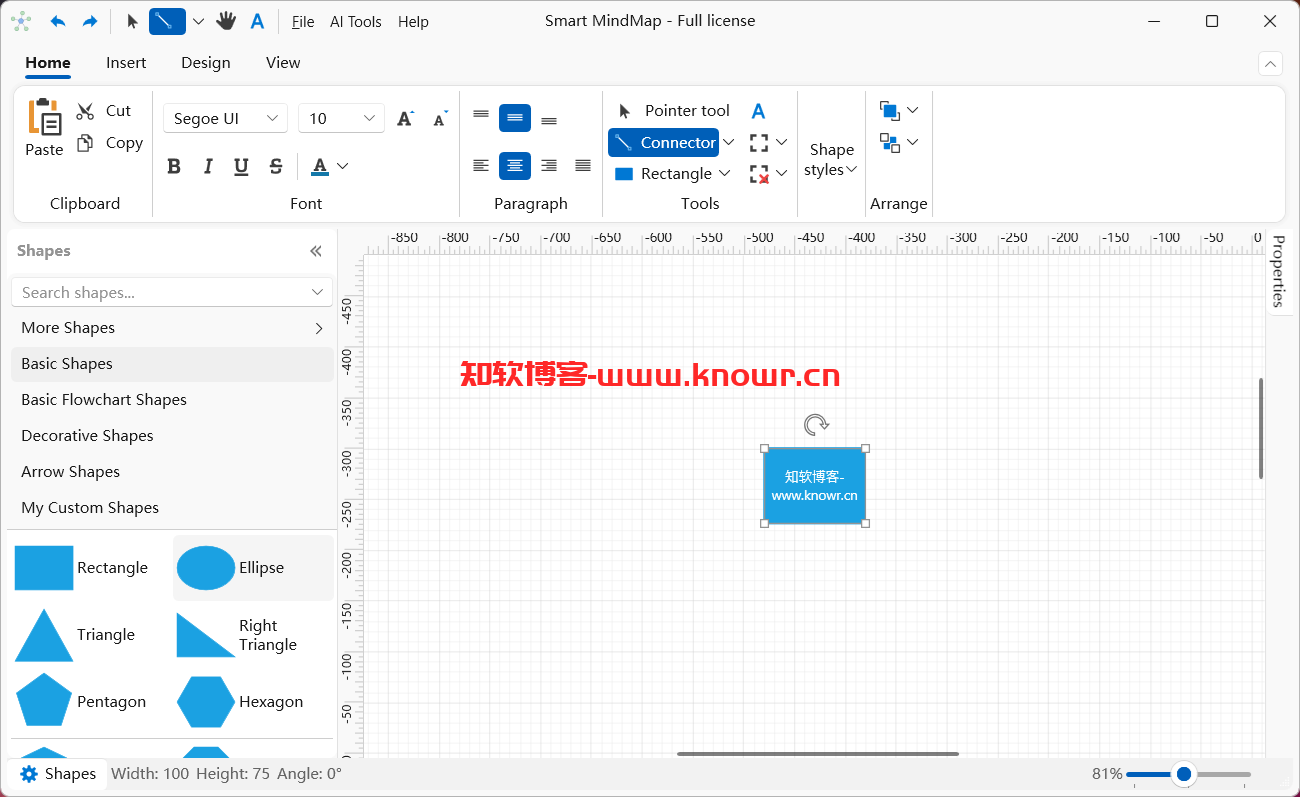Decrease font size with shrink icon
Viewport: 1300px width, 797px height.
pos(440,118)
